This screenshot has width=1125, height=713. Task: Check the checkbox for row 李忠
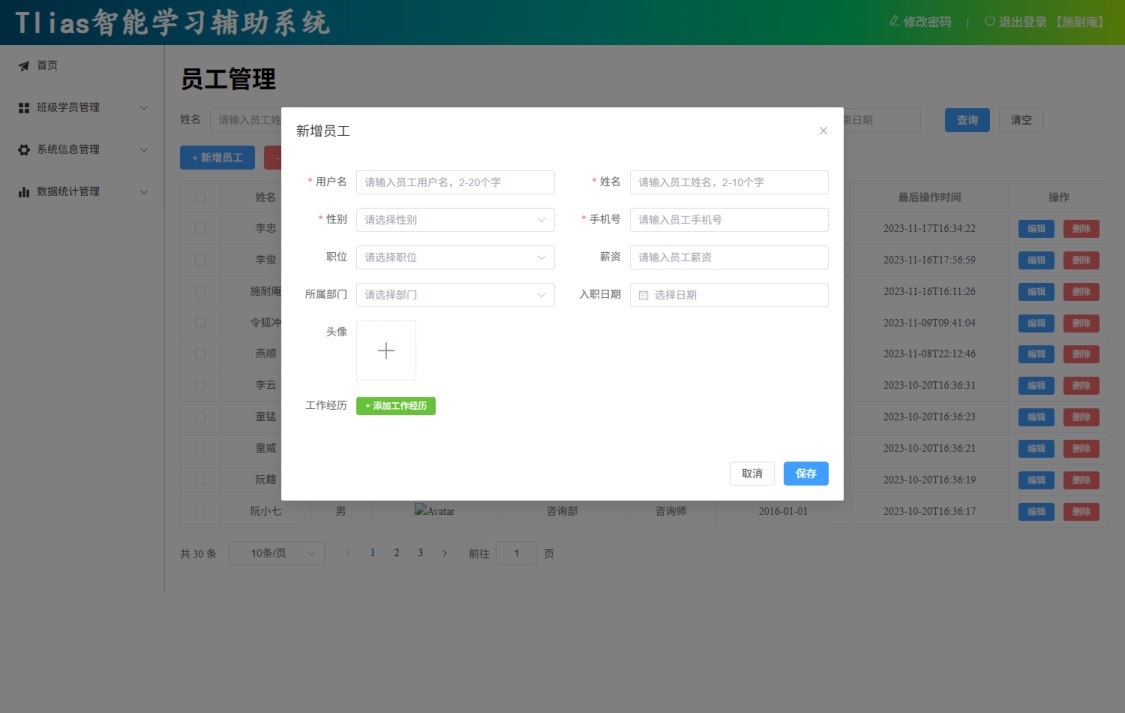coord(200,228)
